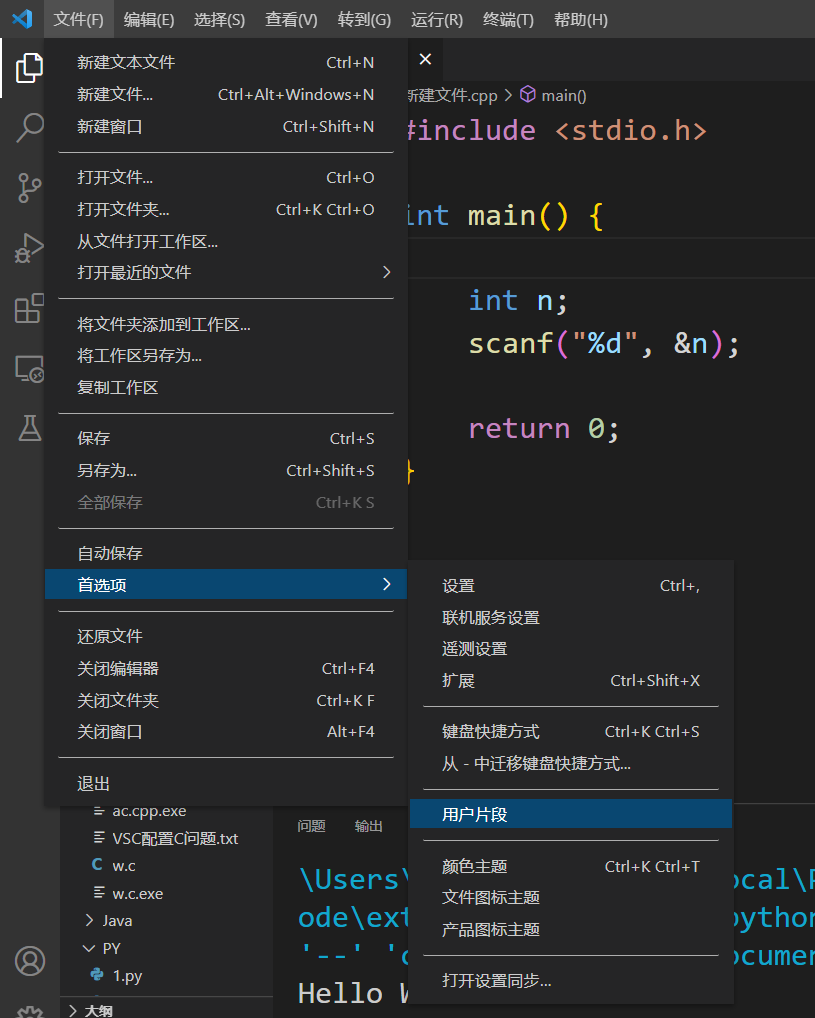Choose 颜色主题 from the submenu
The image size is (815, 1018).
click(x=475, y=866)
